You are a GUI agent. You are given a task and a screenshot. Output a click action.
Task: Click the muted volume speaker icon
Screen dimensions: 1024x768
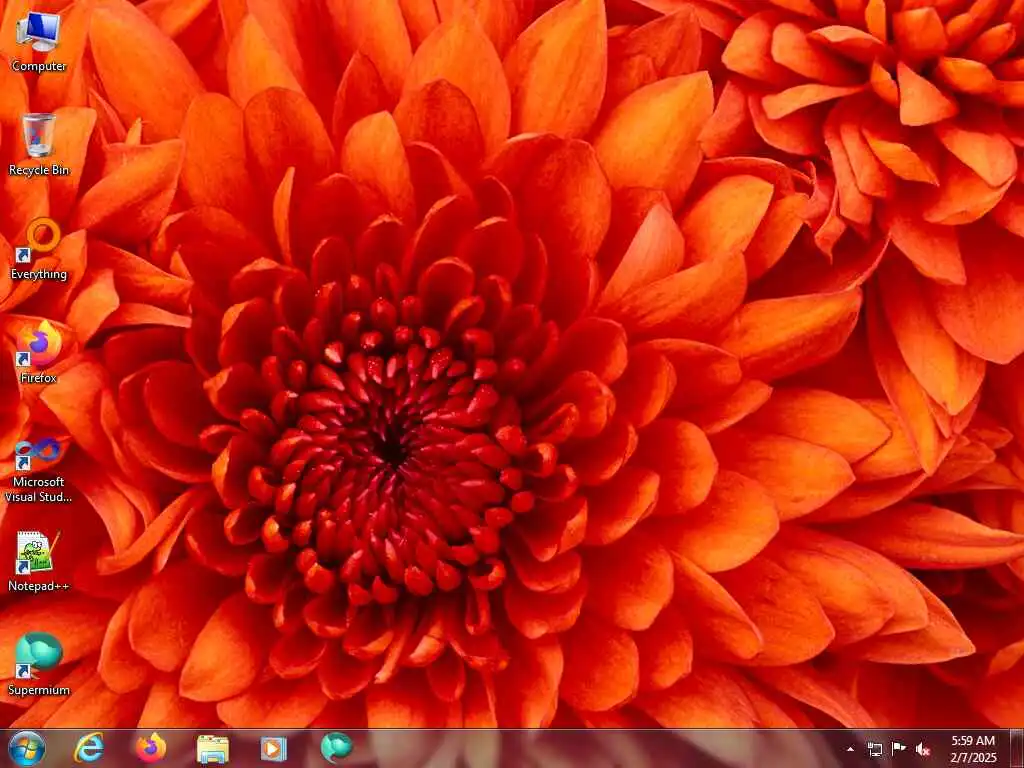tap(923, 749)
